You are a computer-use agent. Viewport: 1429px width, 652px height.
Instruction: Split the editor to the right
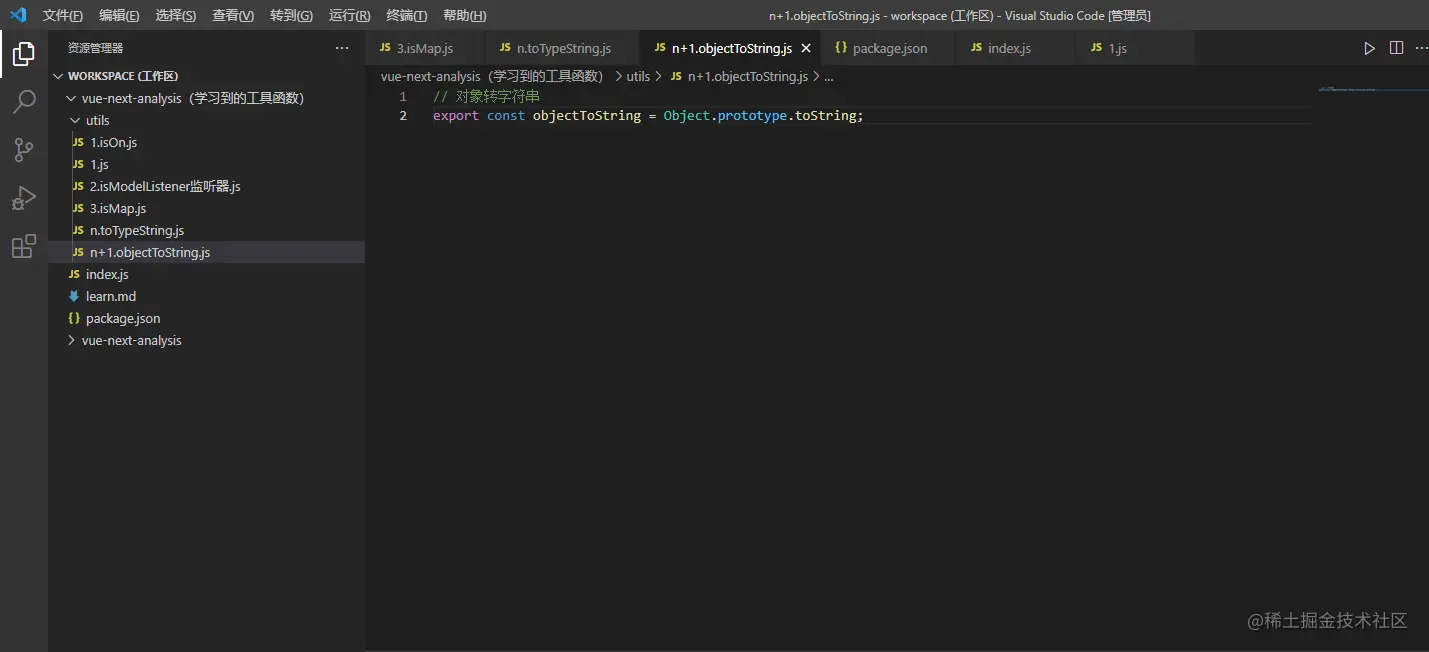[x=1396, y=48]
